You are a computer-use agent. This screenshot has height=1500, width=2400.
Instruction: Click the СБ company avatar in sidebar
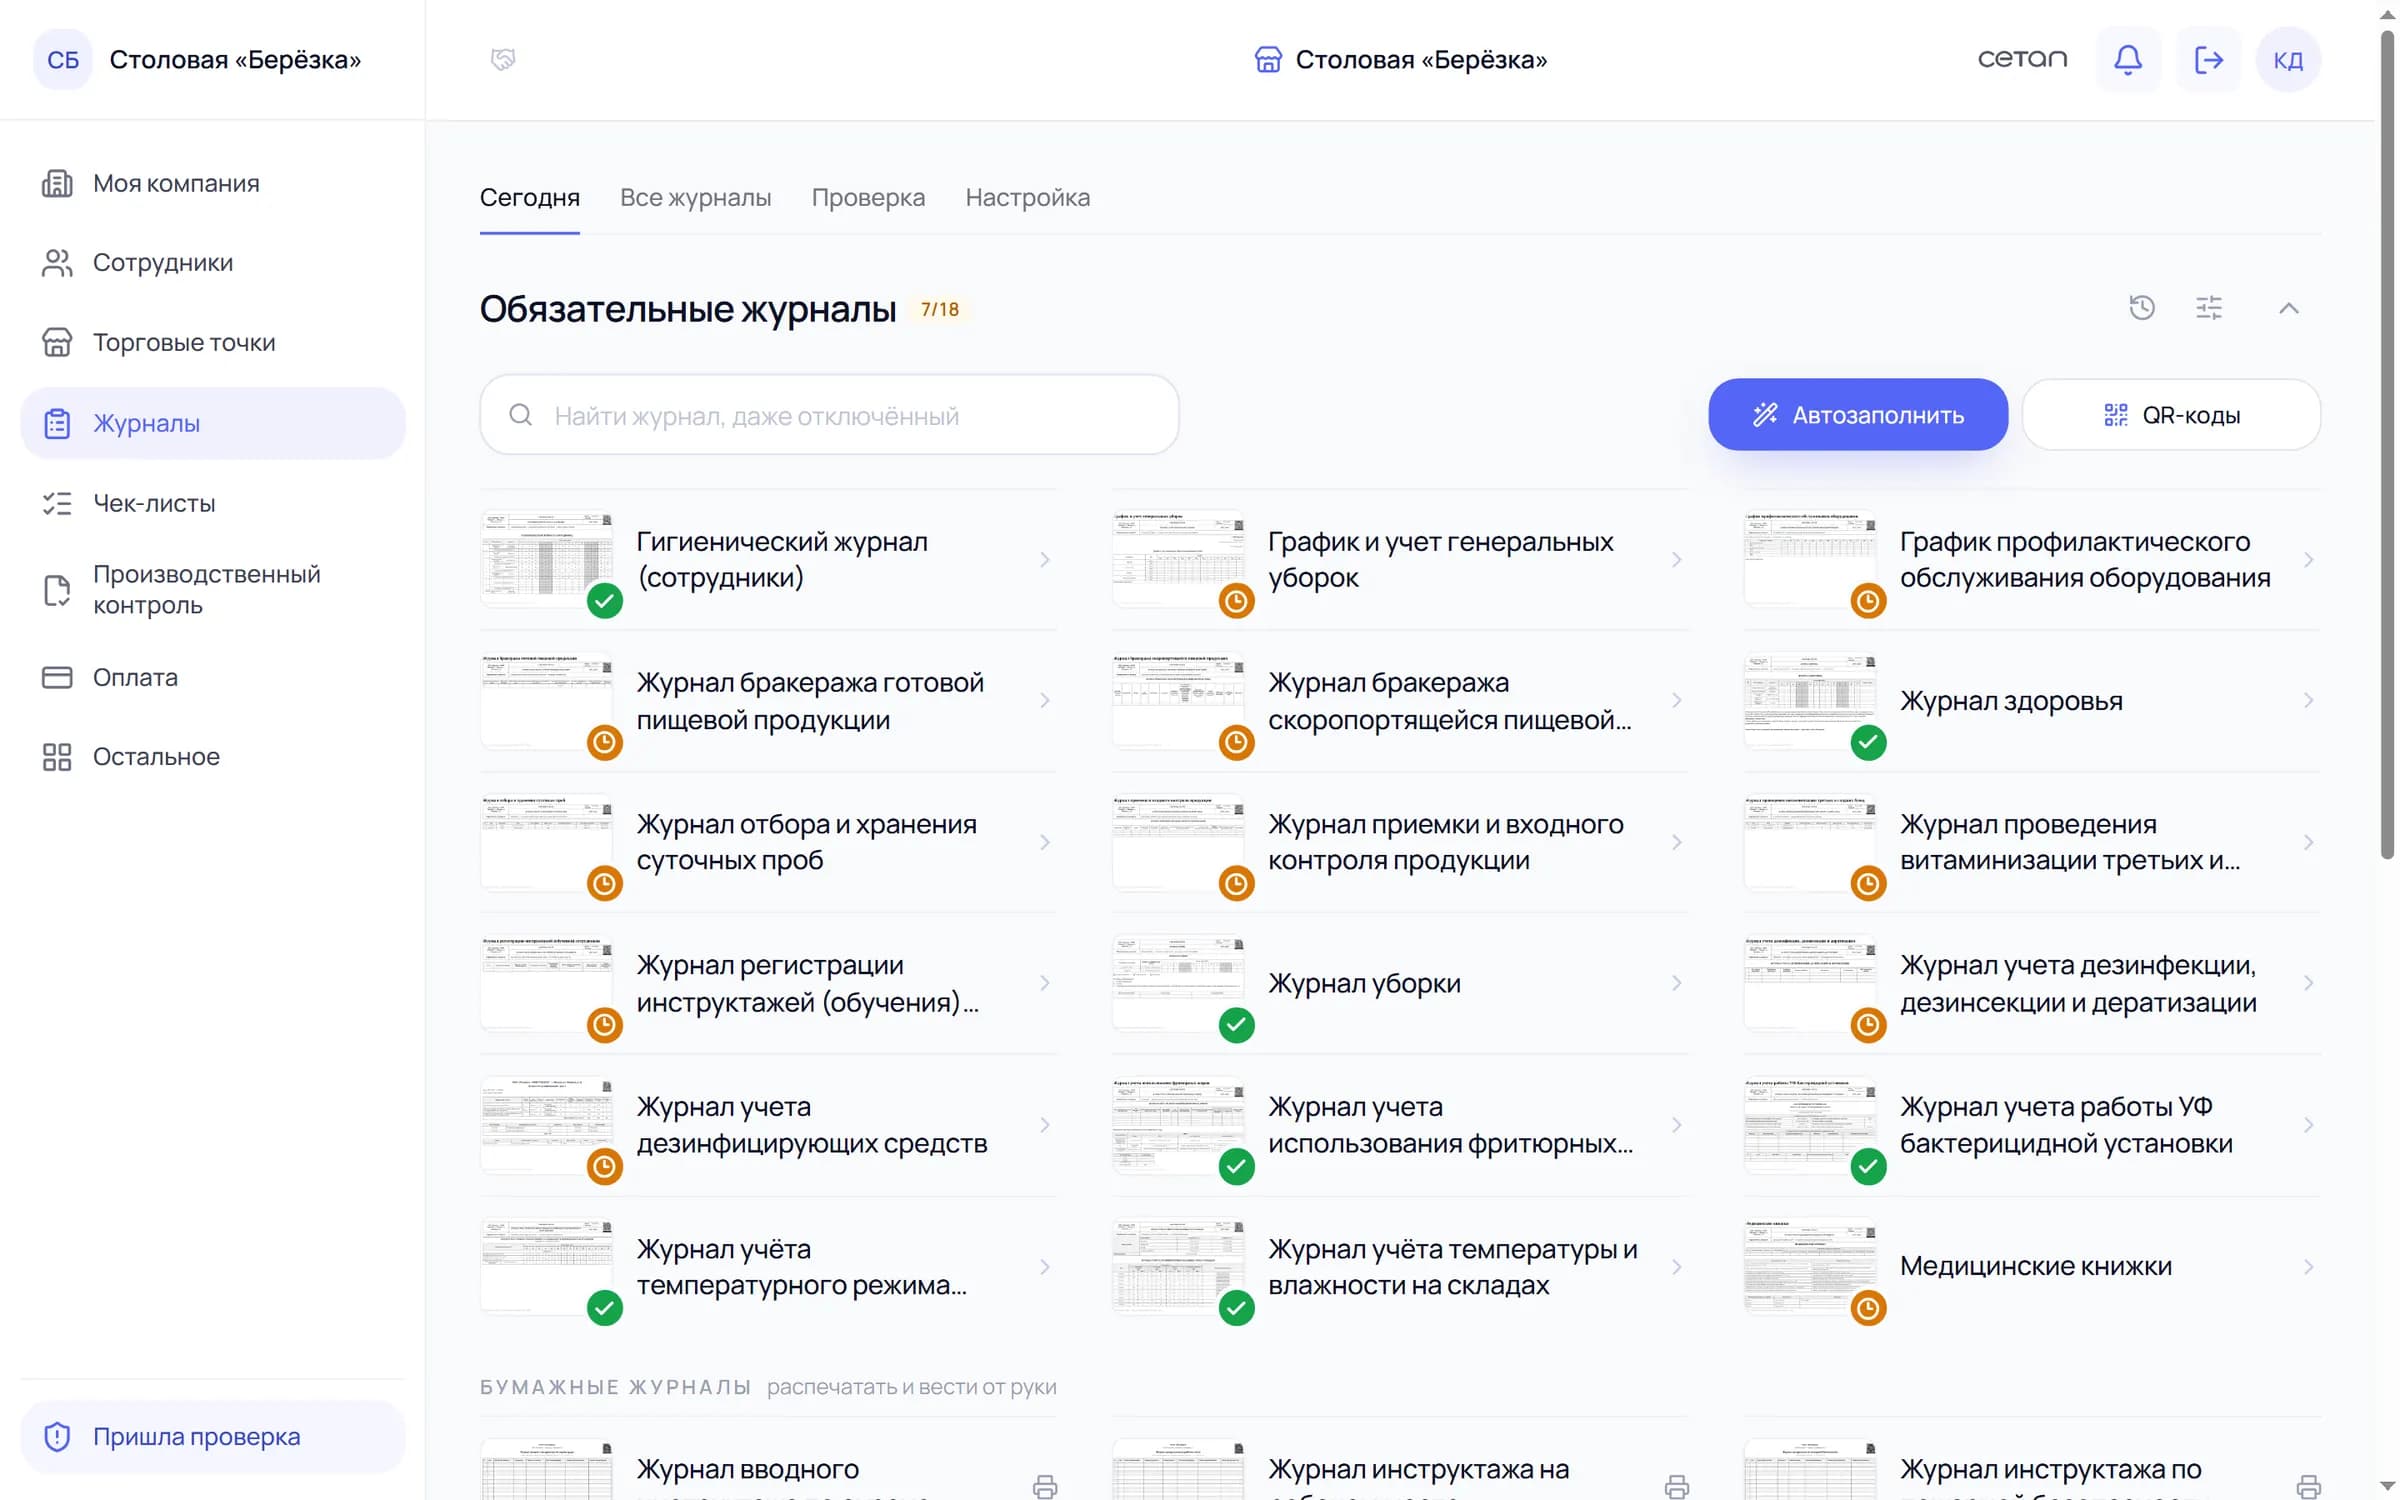[x=63, y=60]
